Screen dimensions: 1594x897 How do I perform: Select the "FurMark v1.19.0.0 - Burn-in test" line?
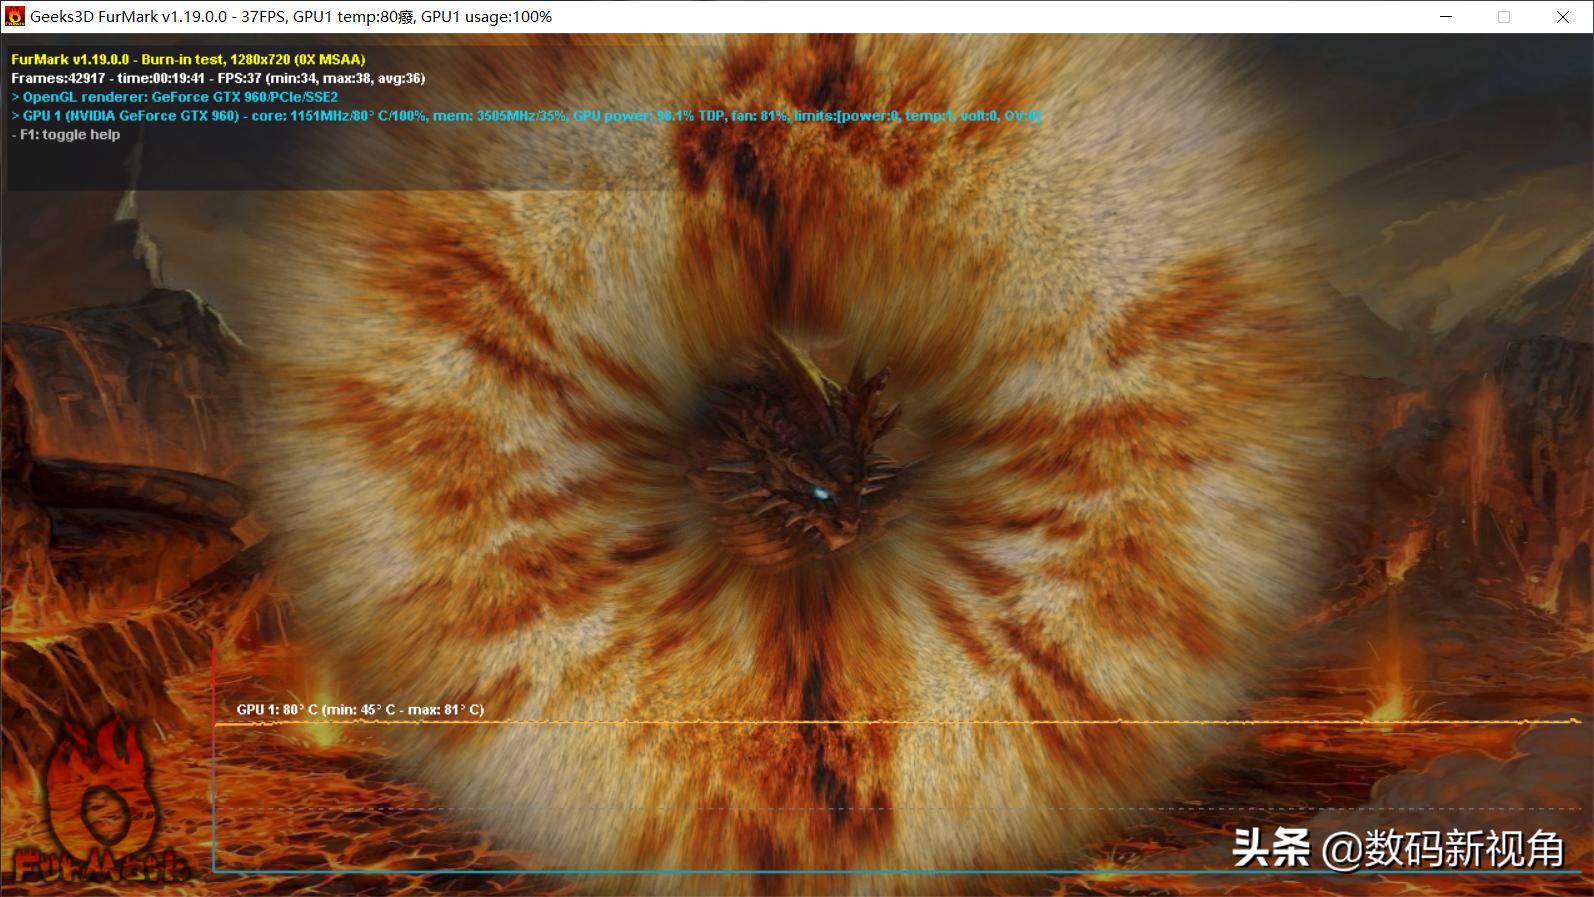[188, 59]
